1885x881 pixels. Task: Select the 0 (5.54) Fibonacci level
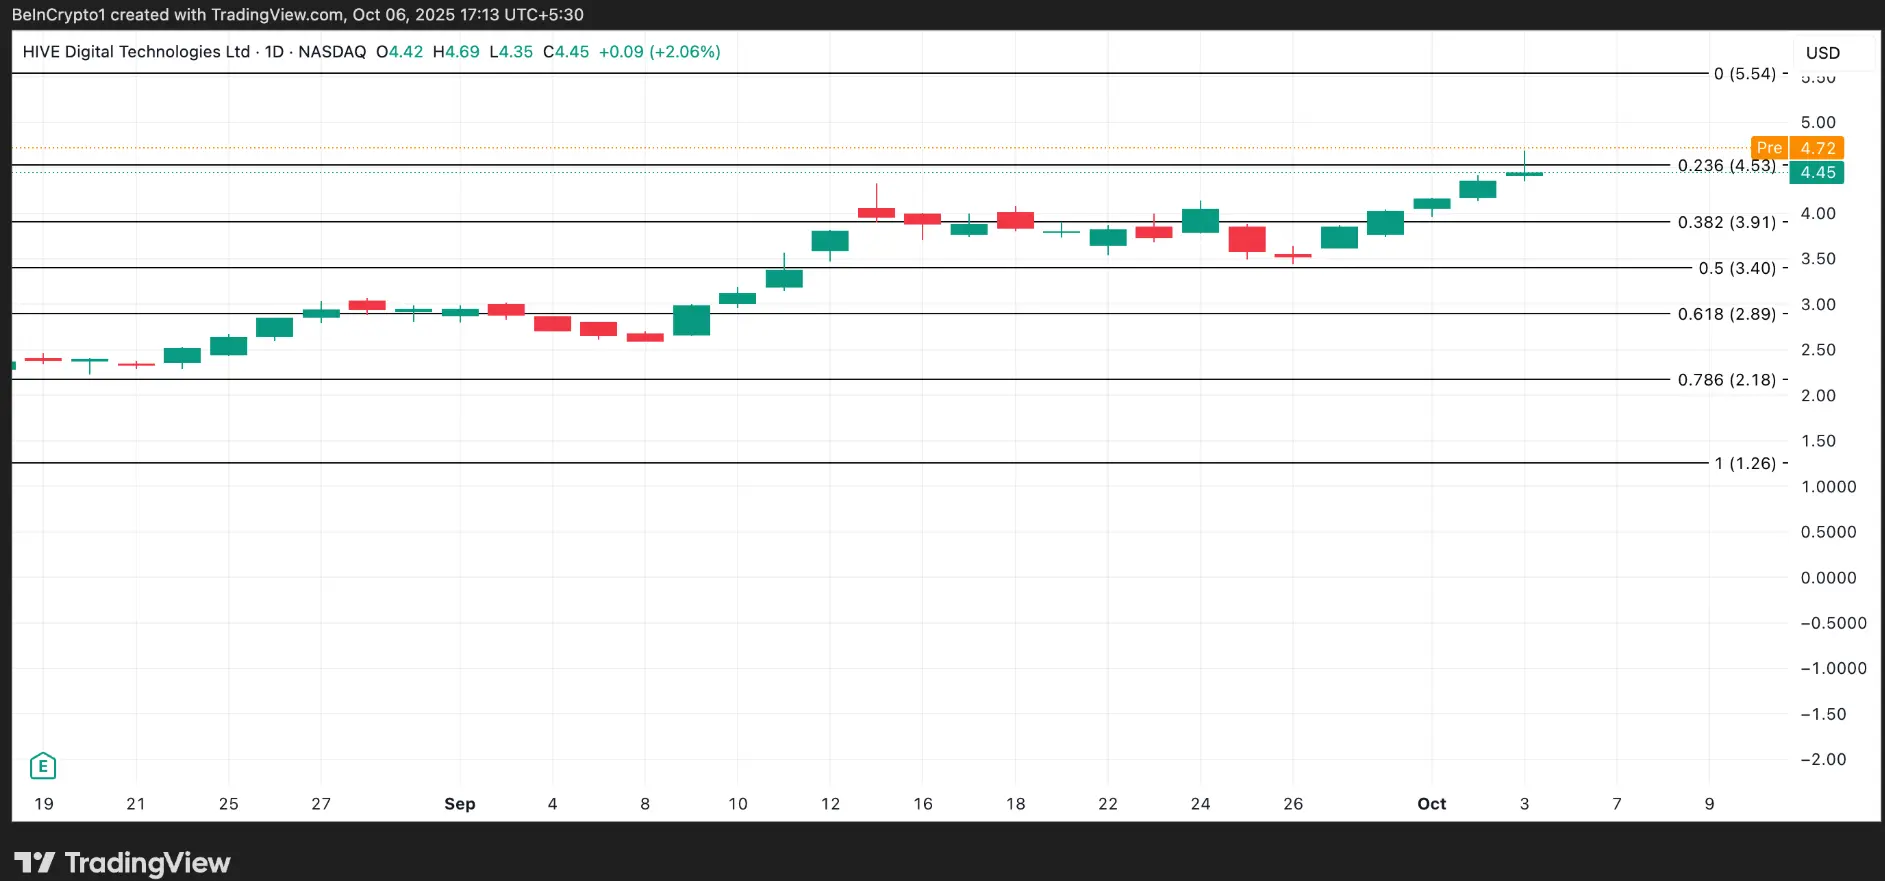coord(1744,74)
